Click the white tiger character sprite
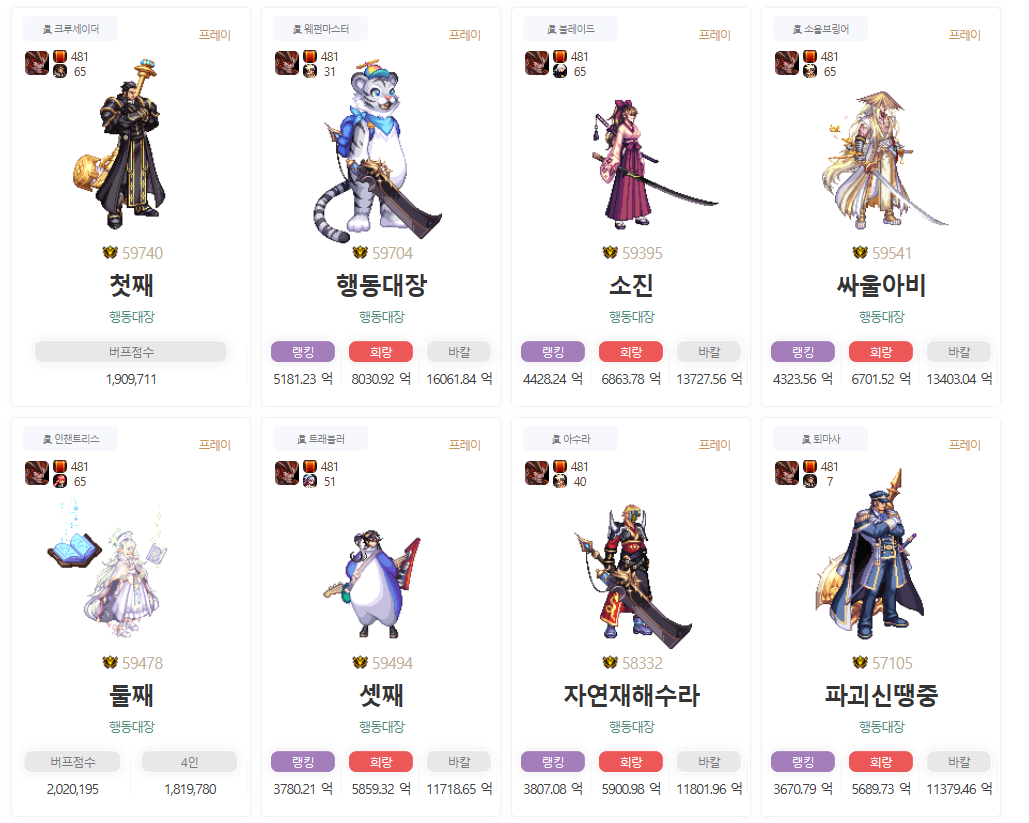This screenshot has width=1029, height=823. tap(375, 151)
